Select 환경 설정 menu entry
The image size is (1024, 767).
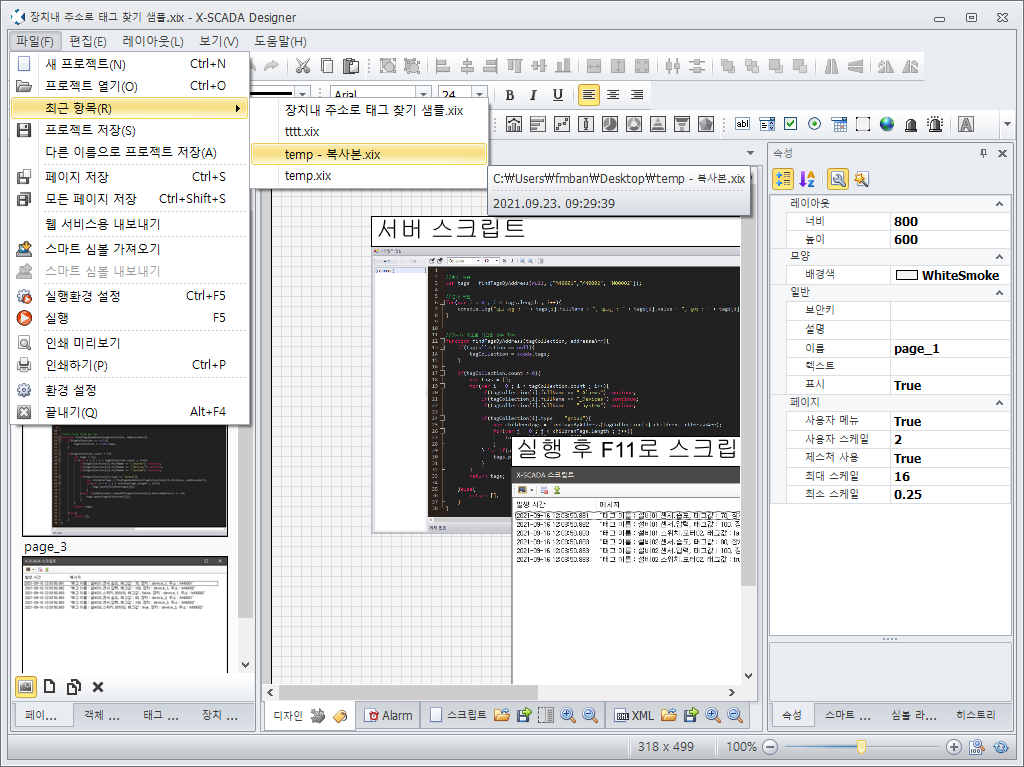(129, 390)
